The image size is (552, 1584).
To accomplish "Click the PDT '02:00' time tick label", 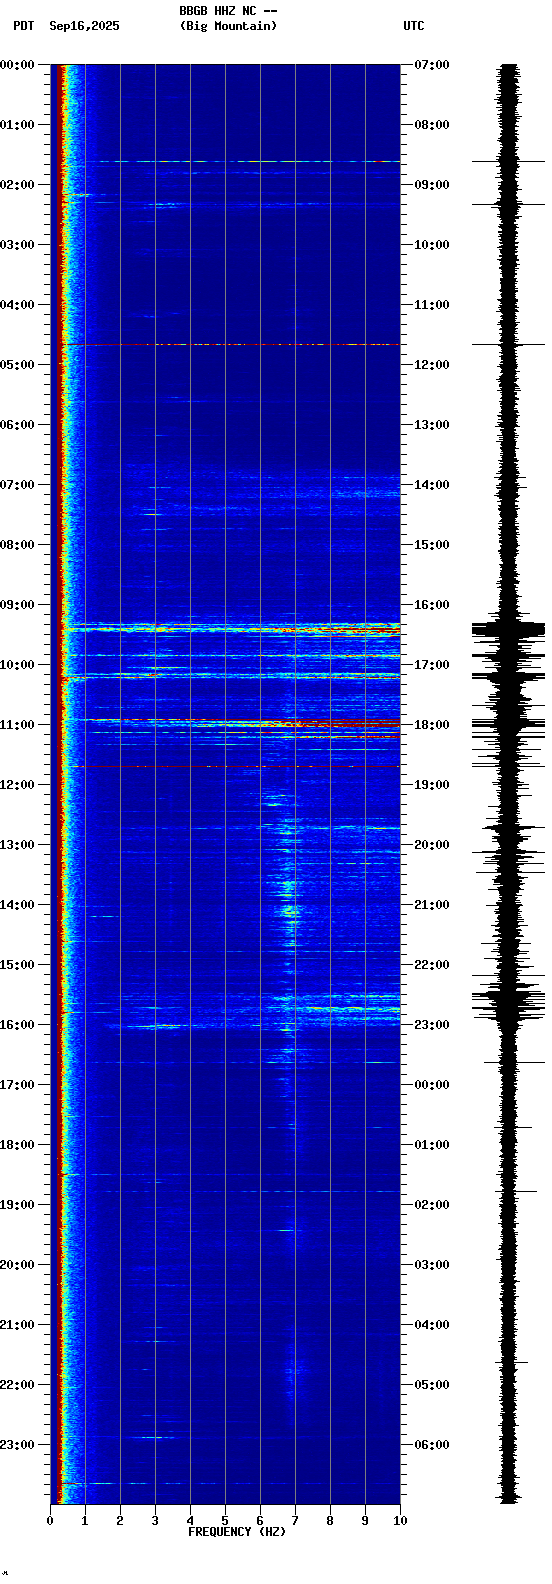I will click(17, 185).
